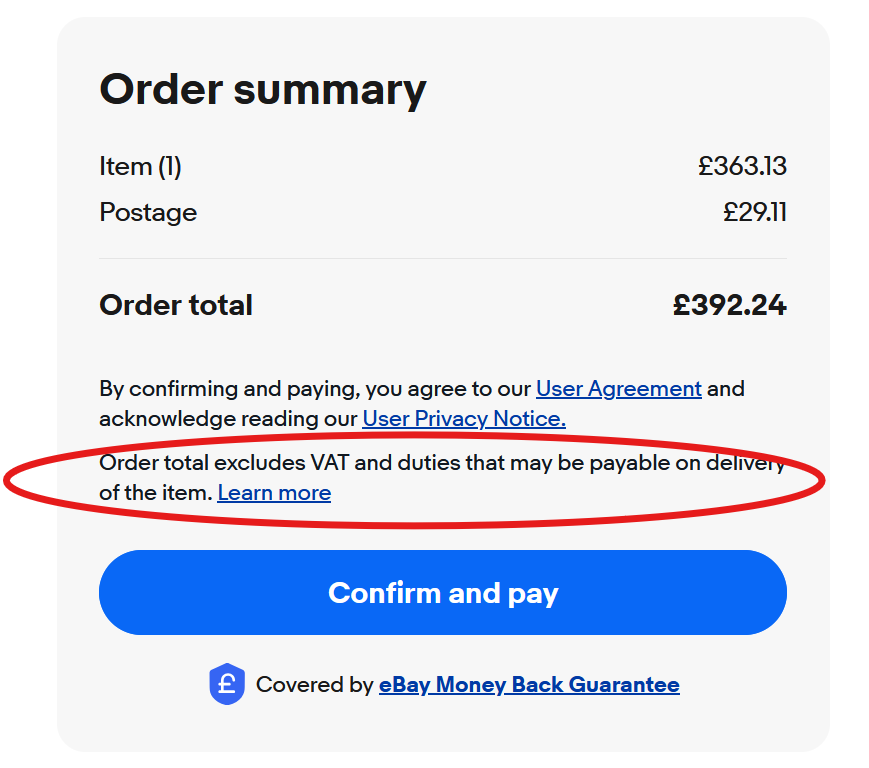Click the pound shield guarantee icon
This screenshot has width=869, height=768.
click(x=226, y=685)
